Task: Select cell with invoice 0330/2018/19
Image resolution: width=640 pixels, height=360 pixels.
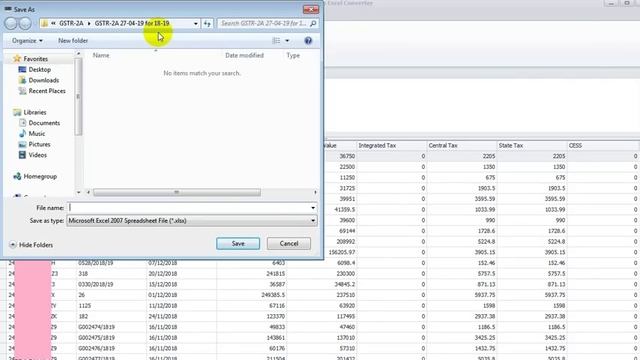Action: click(x=111, y=284)
